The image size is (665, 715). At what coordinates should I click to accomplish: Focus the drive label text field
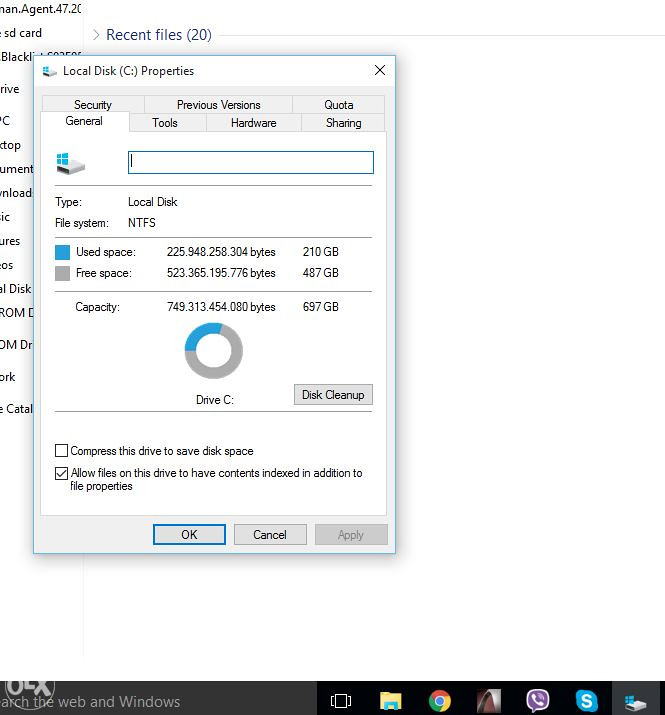click(x=251, y=162)
